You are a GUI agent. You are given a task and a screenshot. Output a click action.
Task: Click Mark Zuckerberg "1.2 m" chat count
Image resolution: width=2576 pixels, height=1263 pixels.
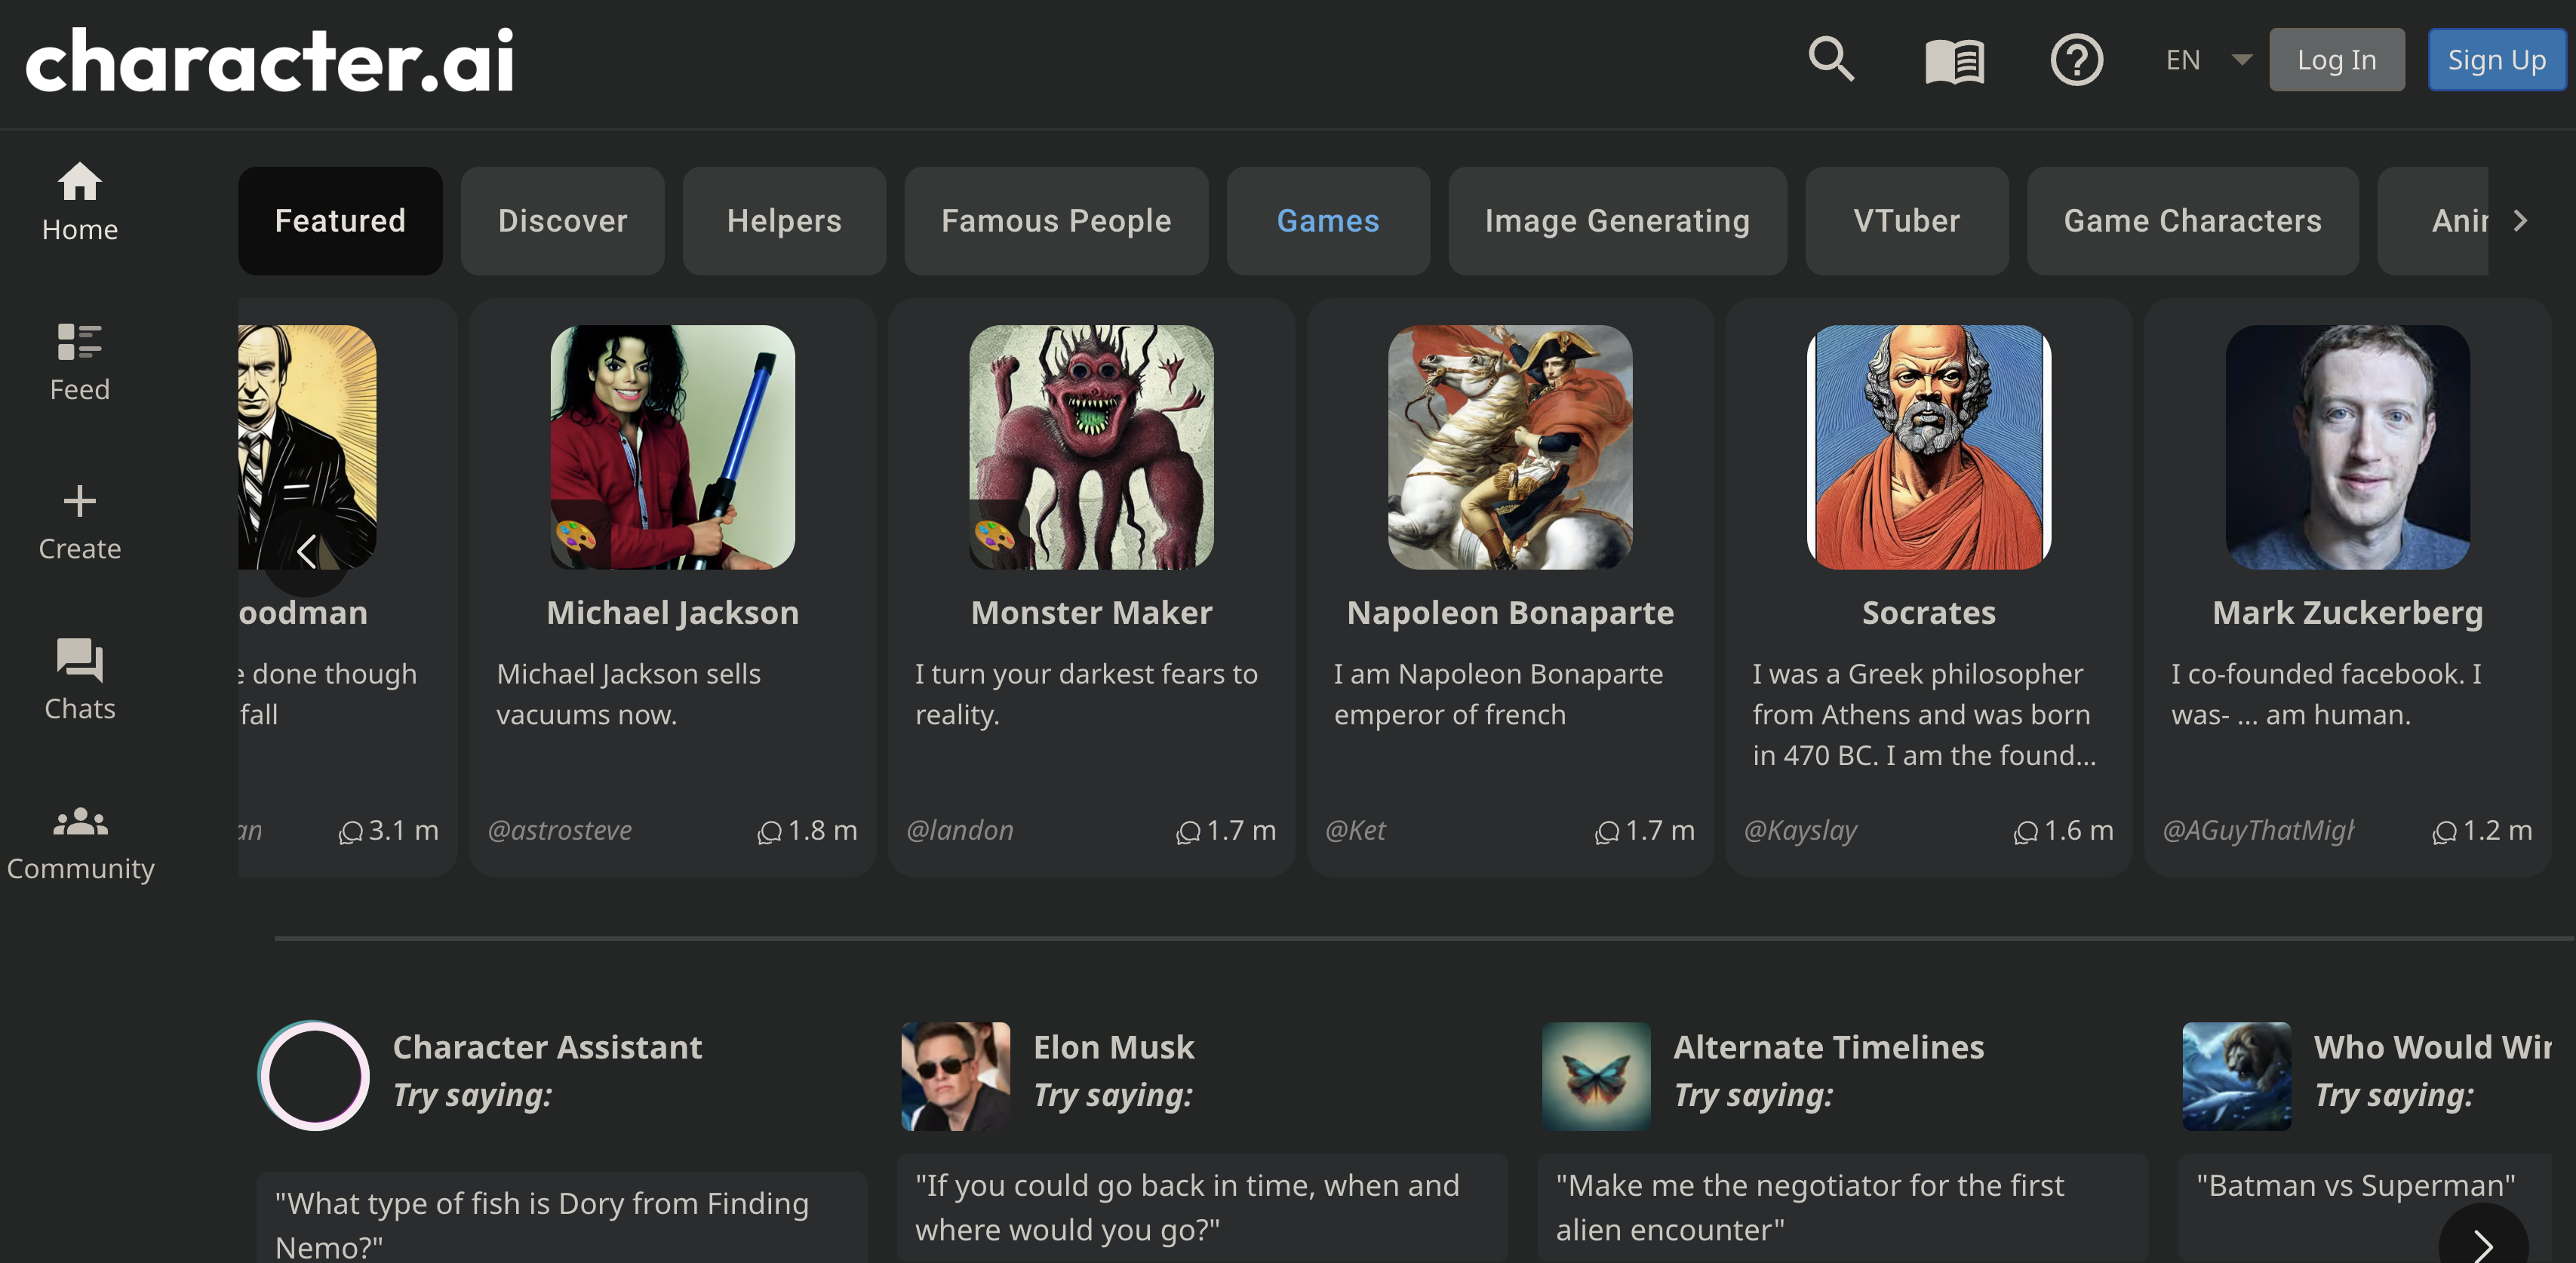click(x=2483, y=830)
